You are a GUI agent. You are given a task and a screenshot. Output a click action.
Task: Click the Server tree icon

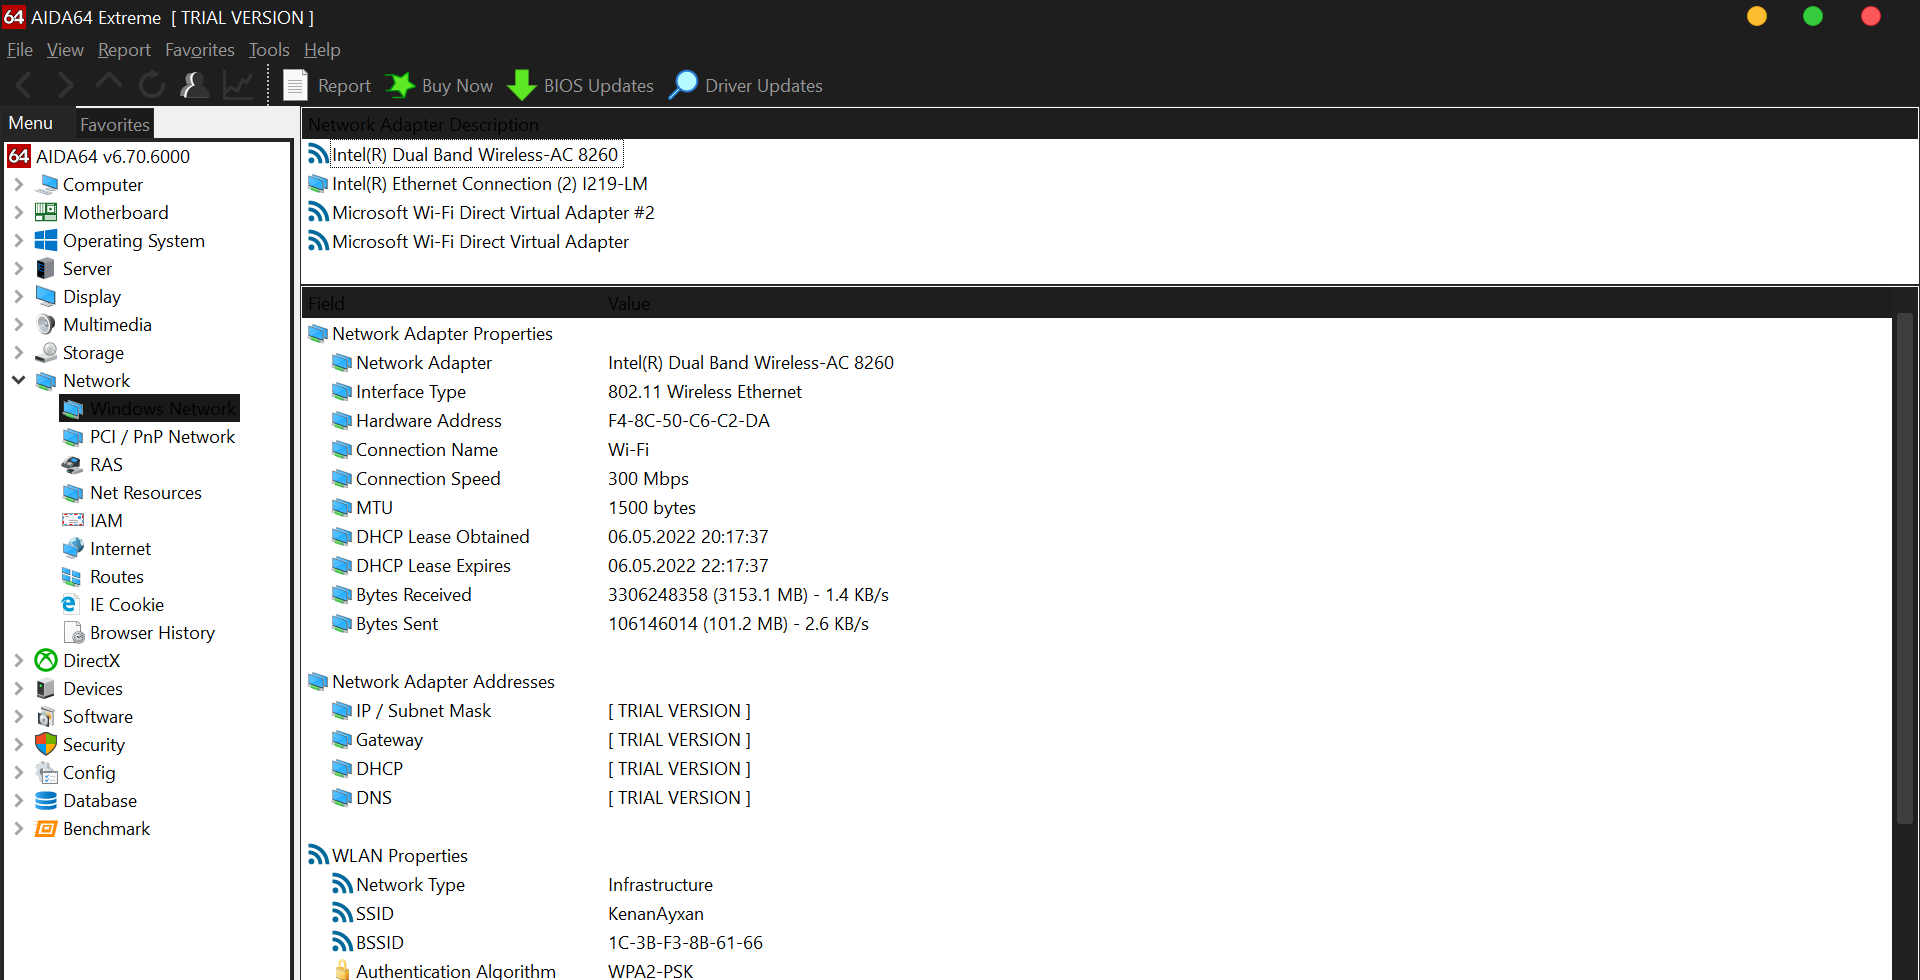(46, 268)
